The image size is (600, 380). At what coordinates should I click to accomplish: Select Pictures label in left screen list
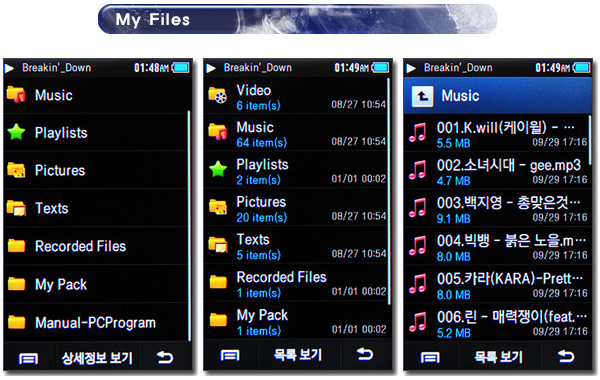click(60, 171)
